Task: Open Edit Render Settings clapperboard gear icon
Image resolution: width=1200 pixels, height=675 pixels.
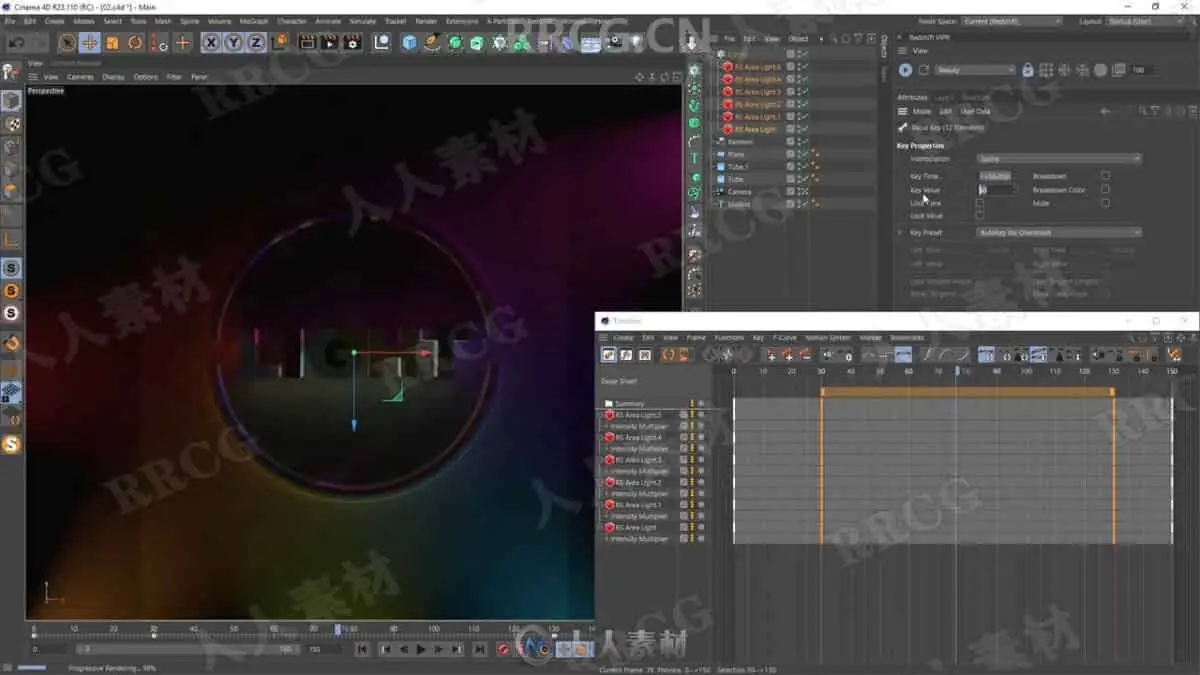Action: point(352,42)
